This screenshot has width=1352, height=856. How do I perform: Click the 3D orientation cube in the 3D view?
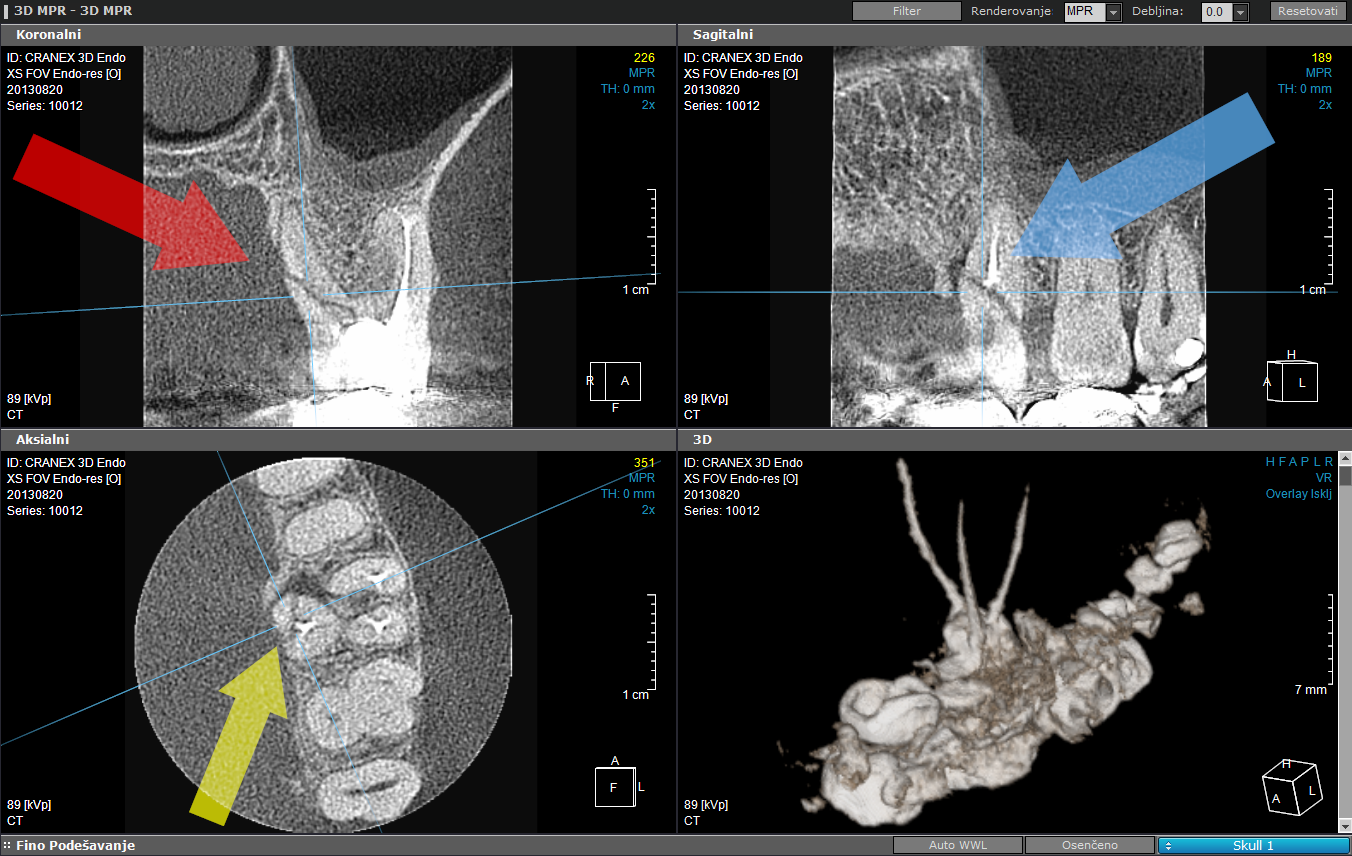1293,787
